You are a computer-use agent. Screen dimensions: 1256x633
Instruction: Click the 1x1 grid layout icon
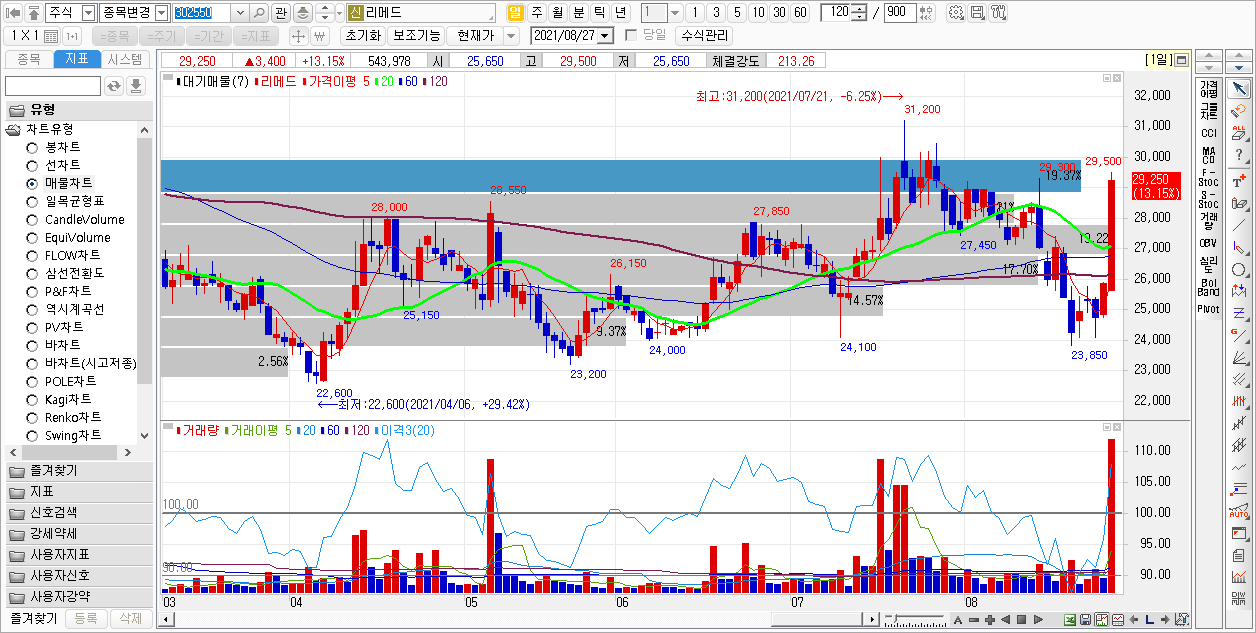(51, 36)
